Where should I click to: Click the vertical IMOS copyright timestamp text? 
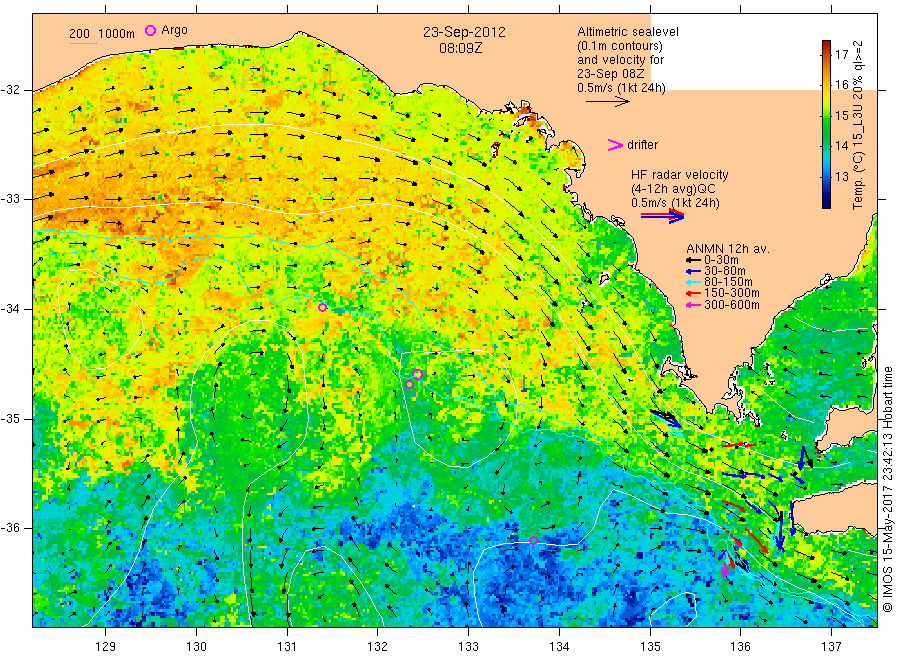click(888, 490)
